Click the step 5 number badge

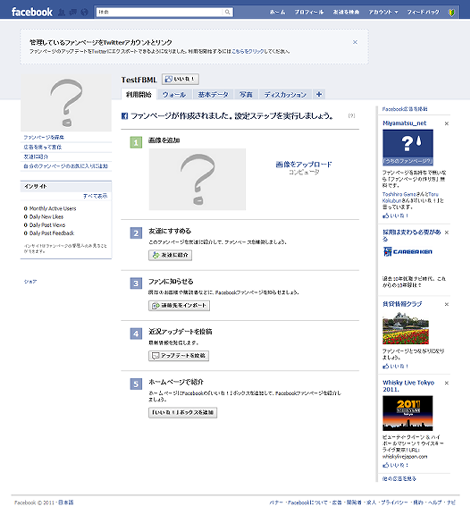coord(136,384)
